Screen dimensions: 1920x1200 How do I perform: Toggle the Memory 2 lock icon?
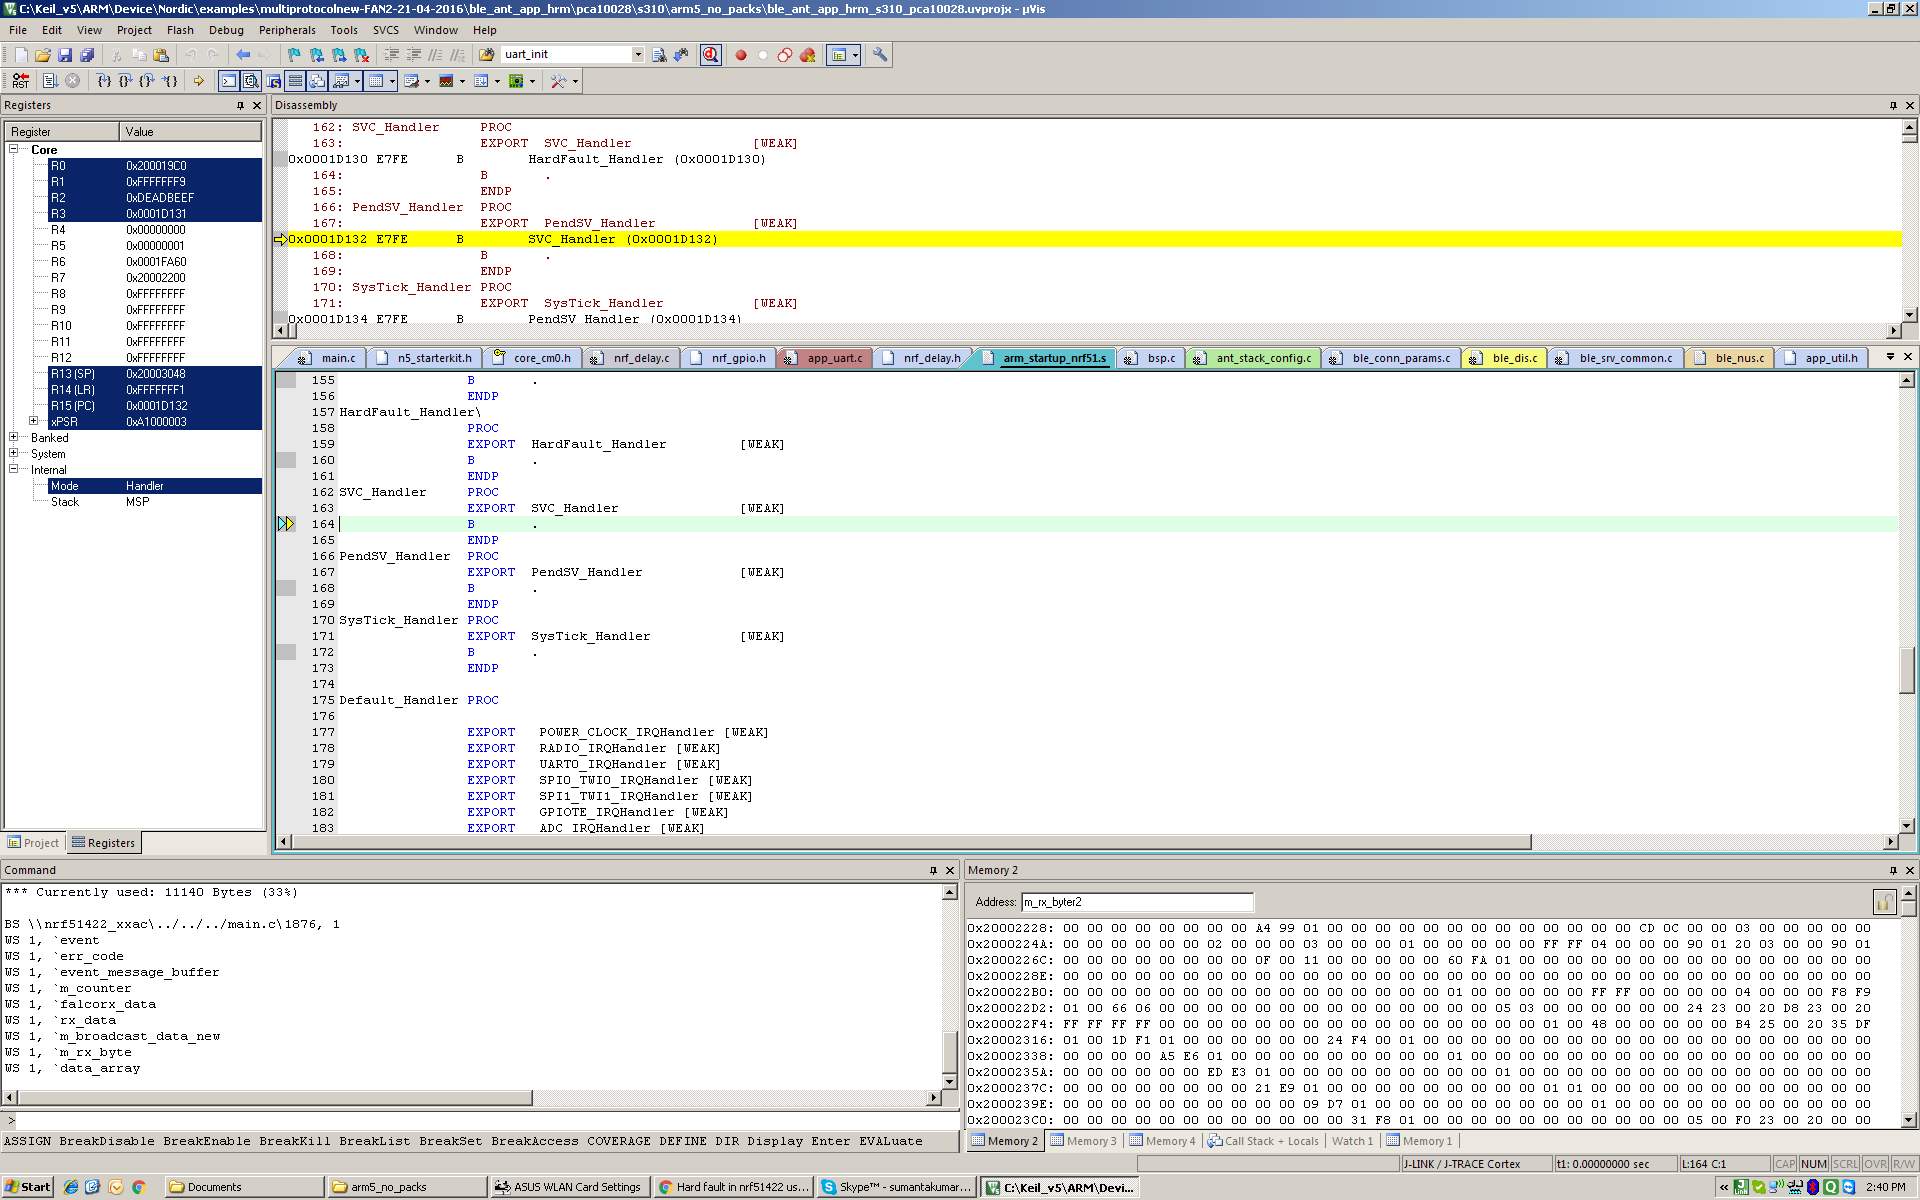pos(1884,902)
